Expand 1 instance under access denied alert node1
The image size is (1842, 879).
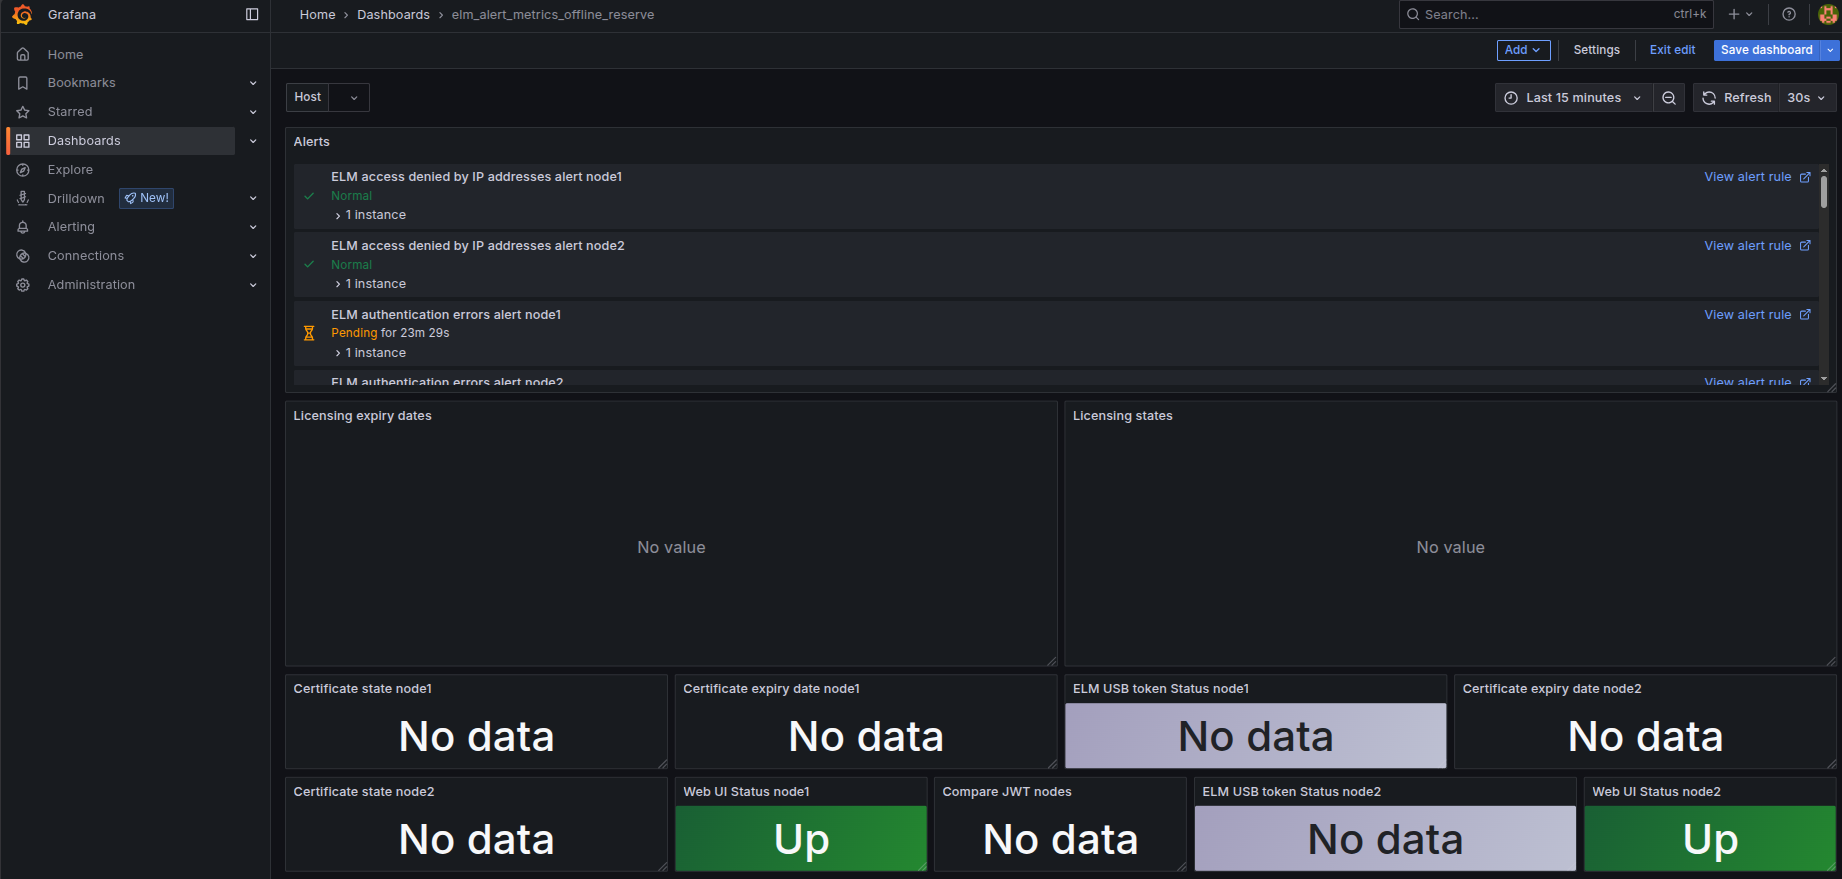pos(370,215)
